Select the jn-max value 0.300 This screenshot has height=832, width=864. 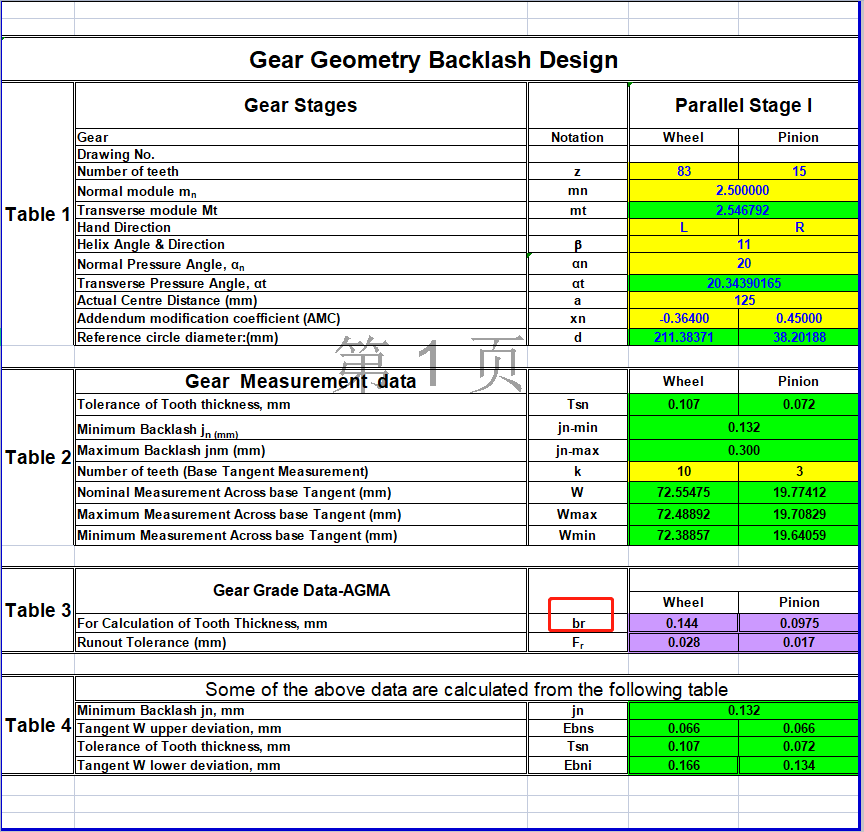pos(743,450)
